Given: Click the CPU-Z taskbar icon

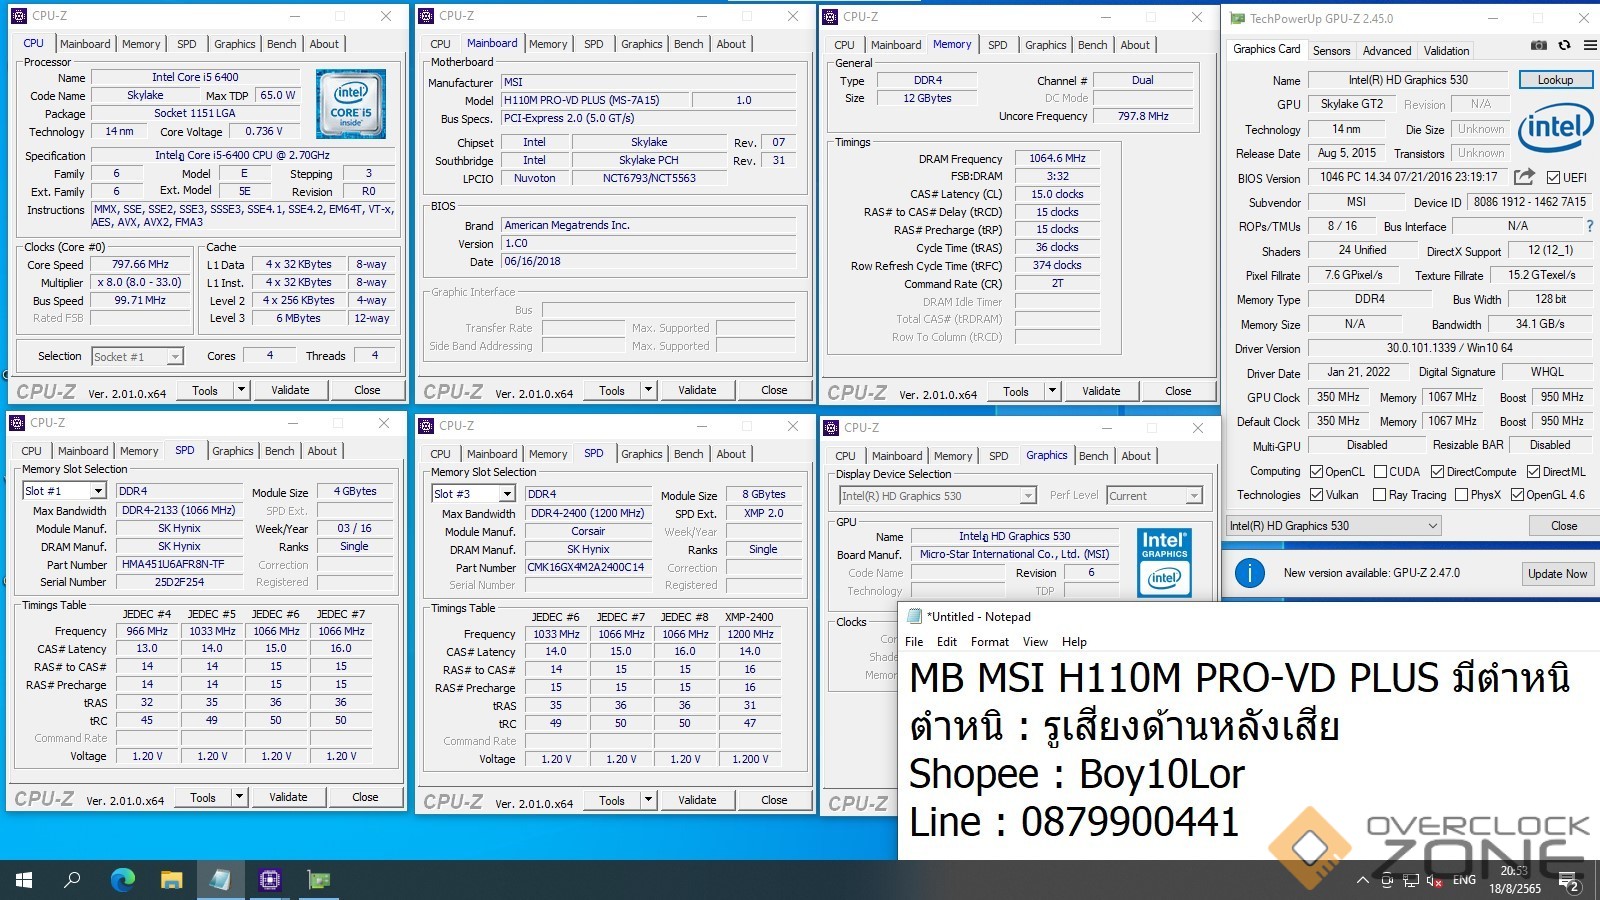Looking at the screenshot, I should (x=269, y=880).
